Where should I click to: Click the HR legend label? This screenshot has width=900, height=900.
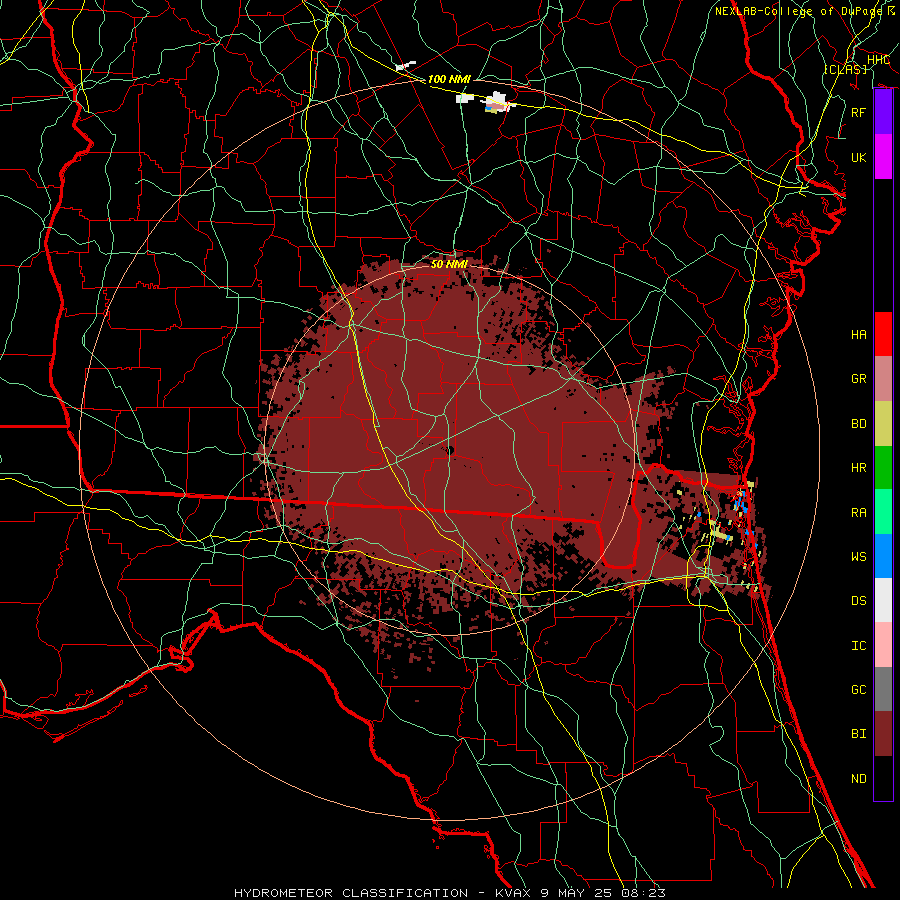click(858, 468)
